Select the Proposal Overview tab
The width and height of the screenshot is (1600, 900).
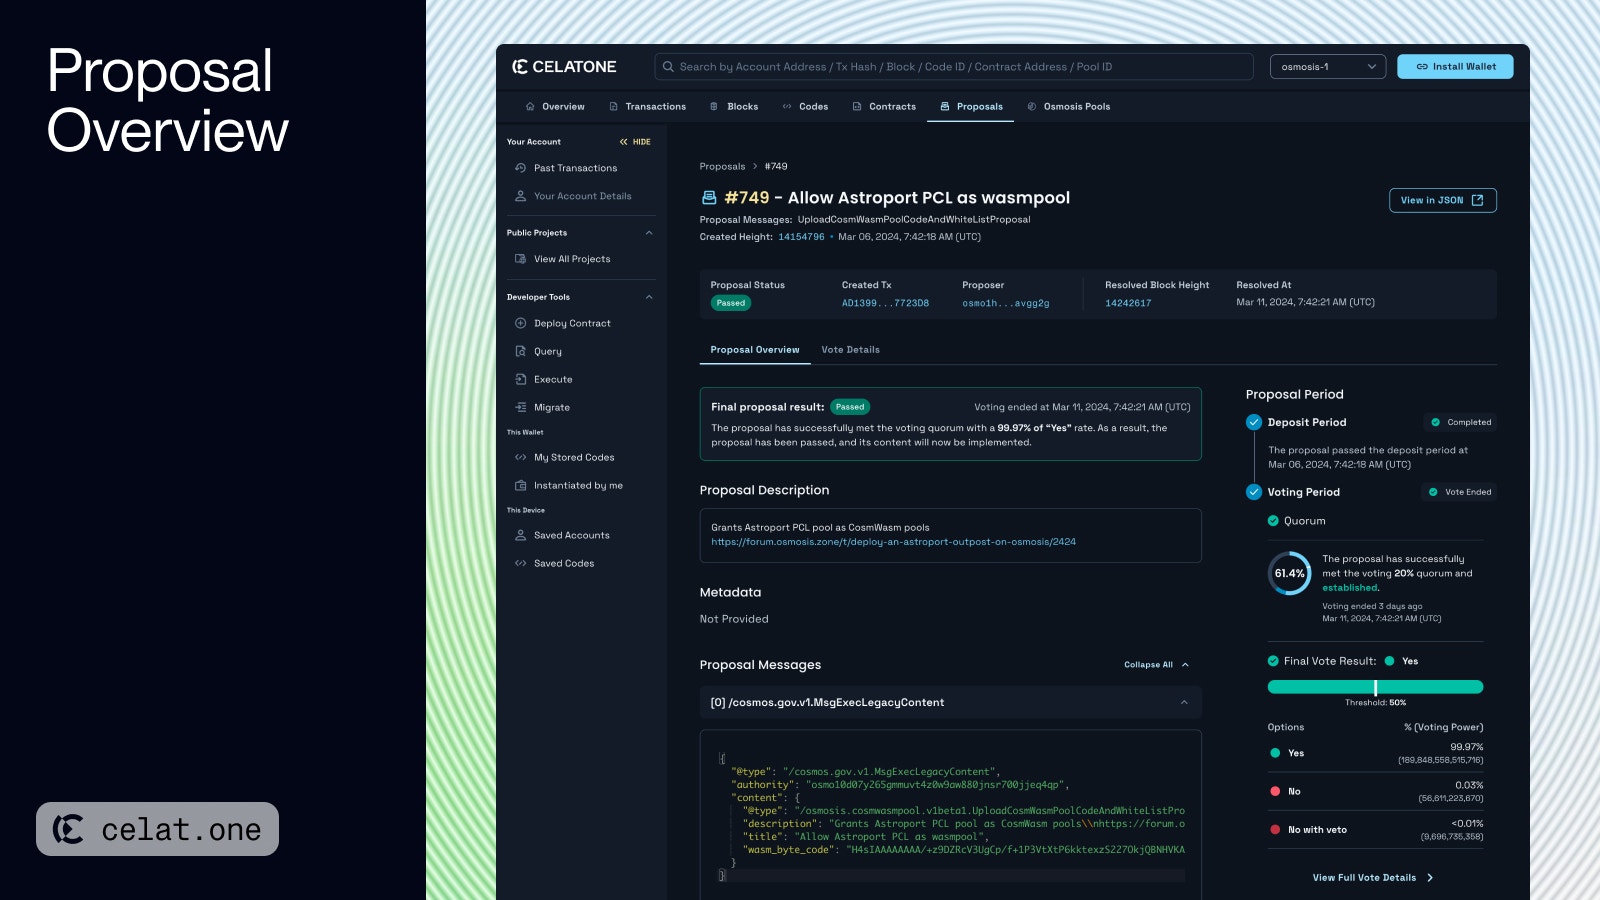click(x=755, y=350)
